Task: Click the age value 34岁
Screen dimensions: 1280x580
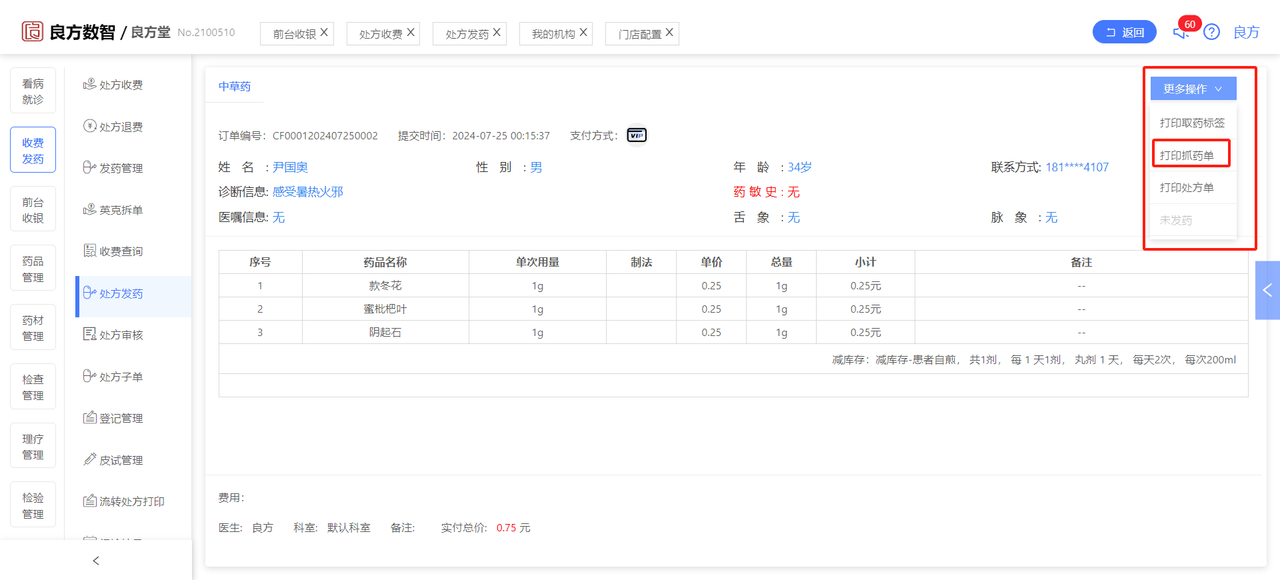Action: point(800,167)
